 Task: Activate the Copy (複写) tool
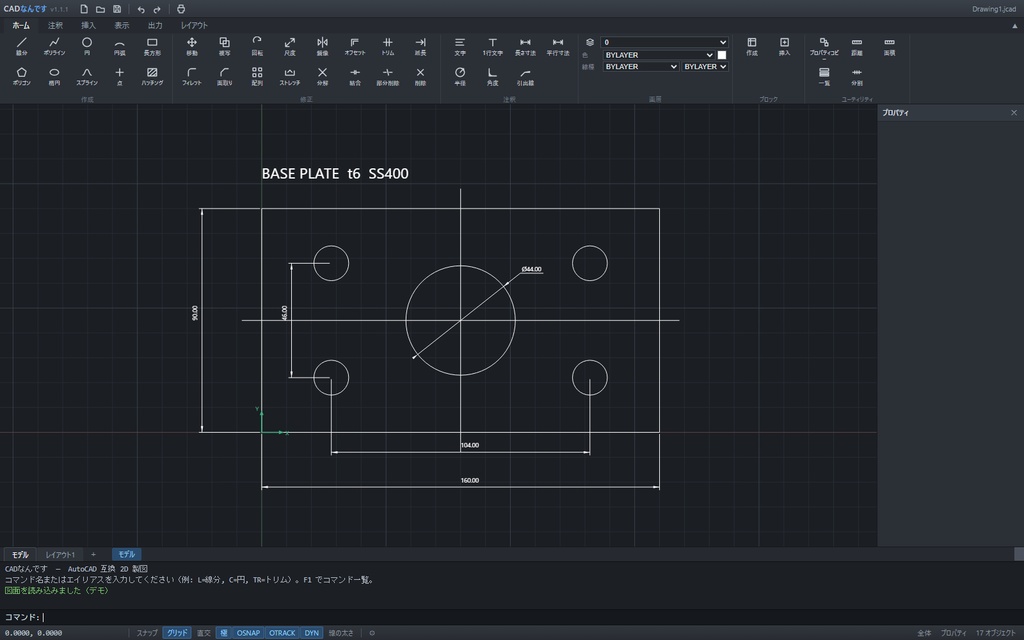click(225, 46)
